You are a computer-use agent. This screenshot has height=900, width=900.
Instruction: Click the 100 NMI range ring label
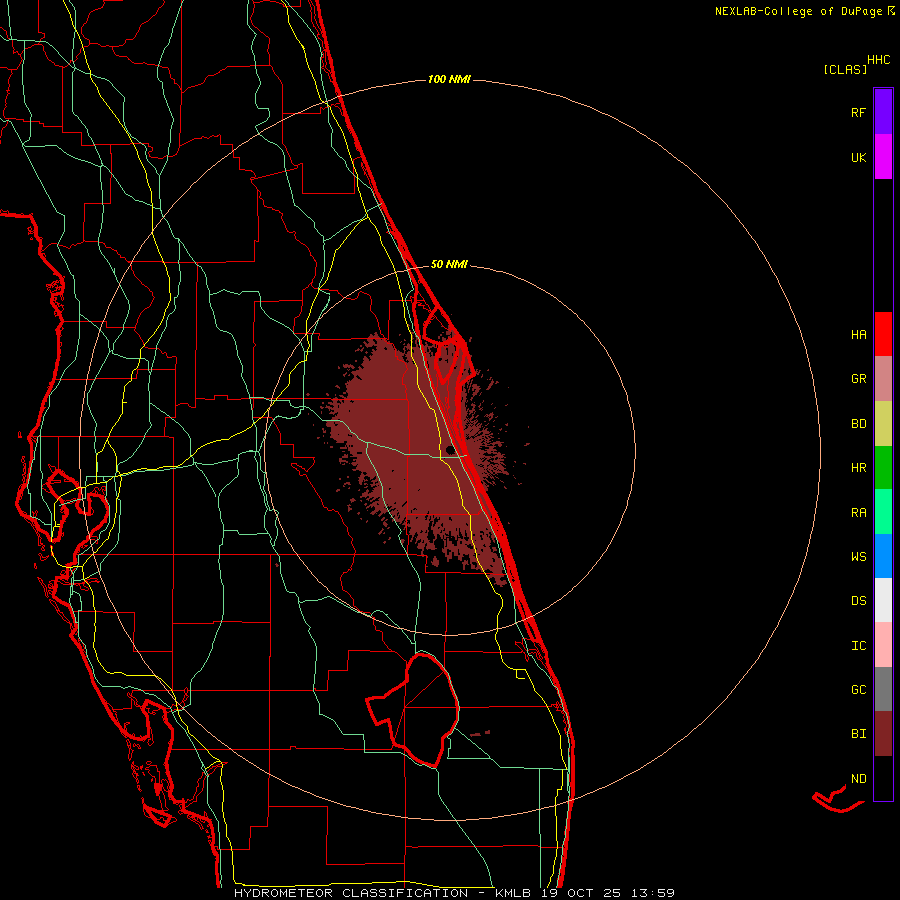(x=449, y=79)
